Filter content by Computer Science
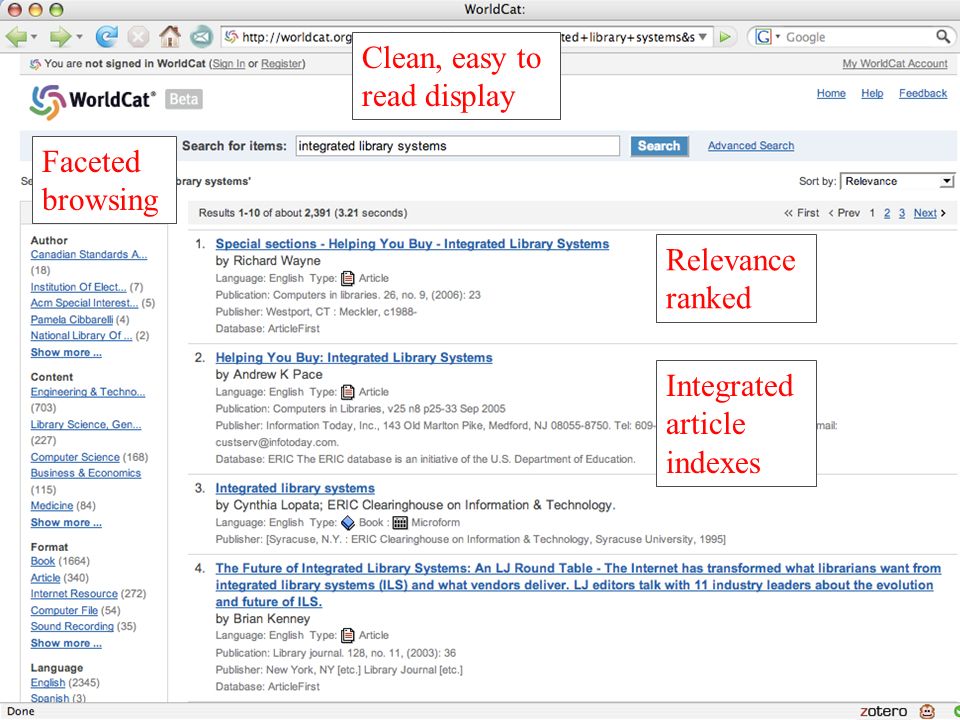960x720 pixels. (75, 457)
